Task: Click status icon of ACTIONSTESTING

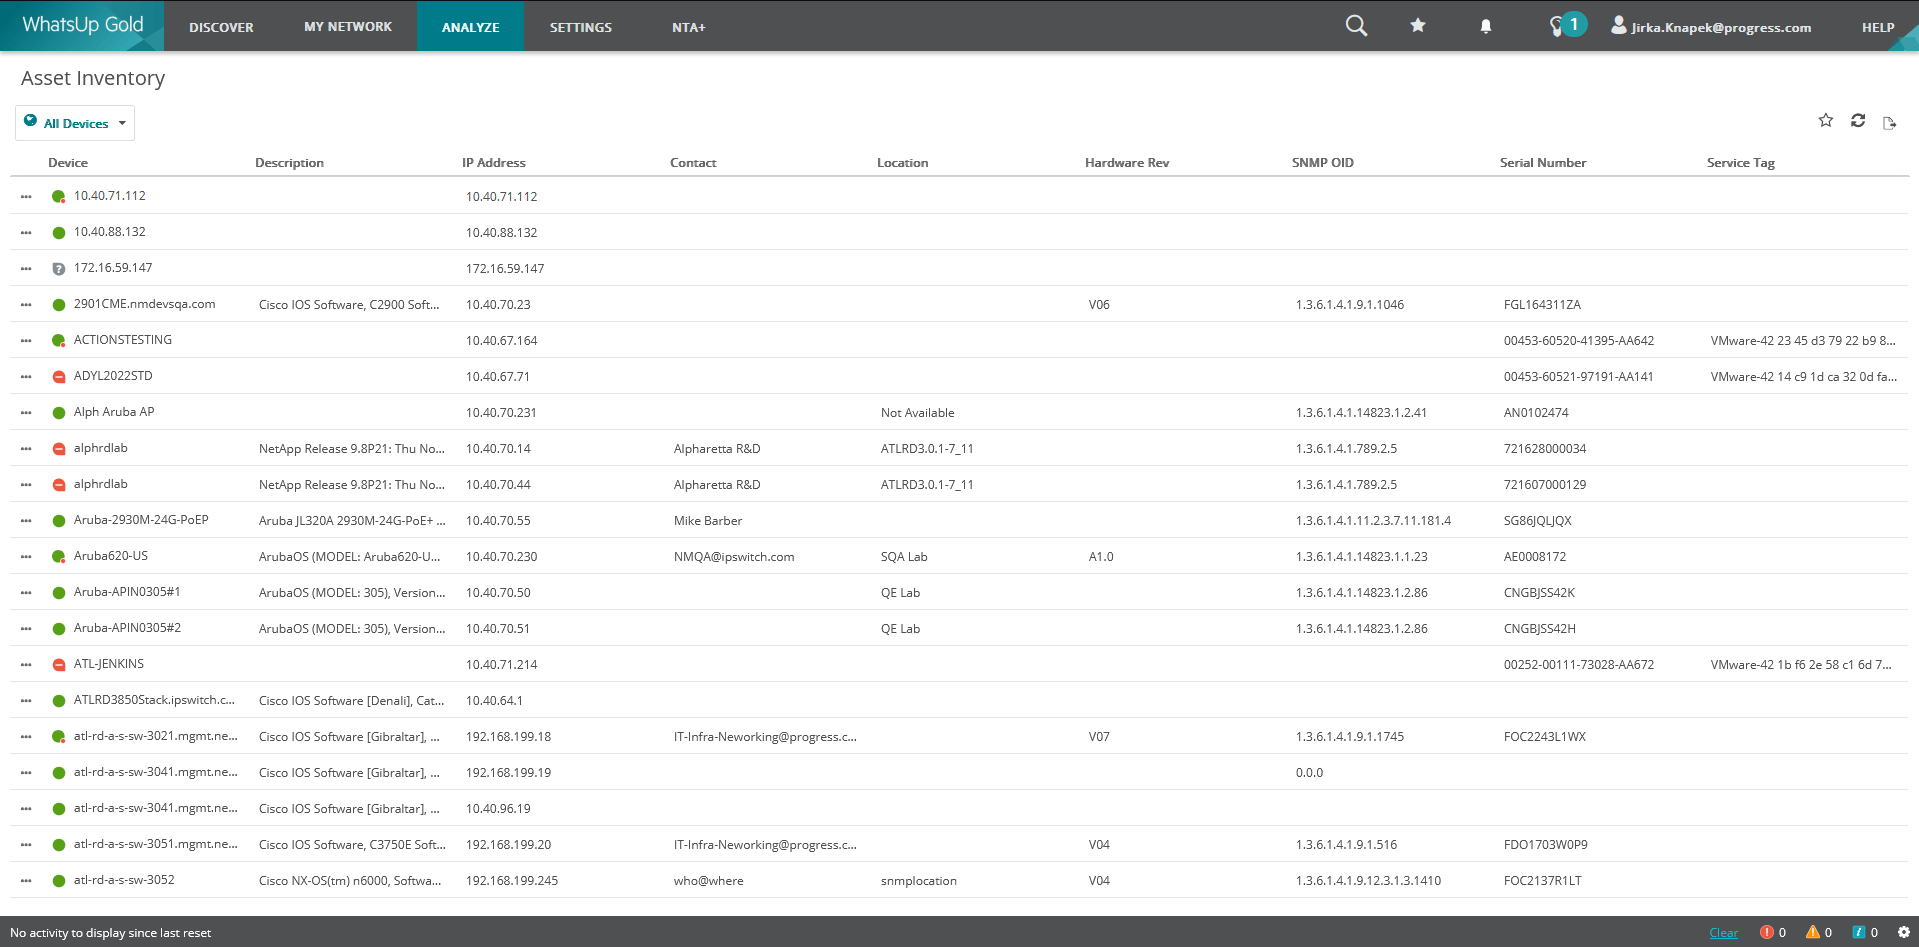Action: click(59, 341)
